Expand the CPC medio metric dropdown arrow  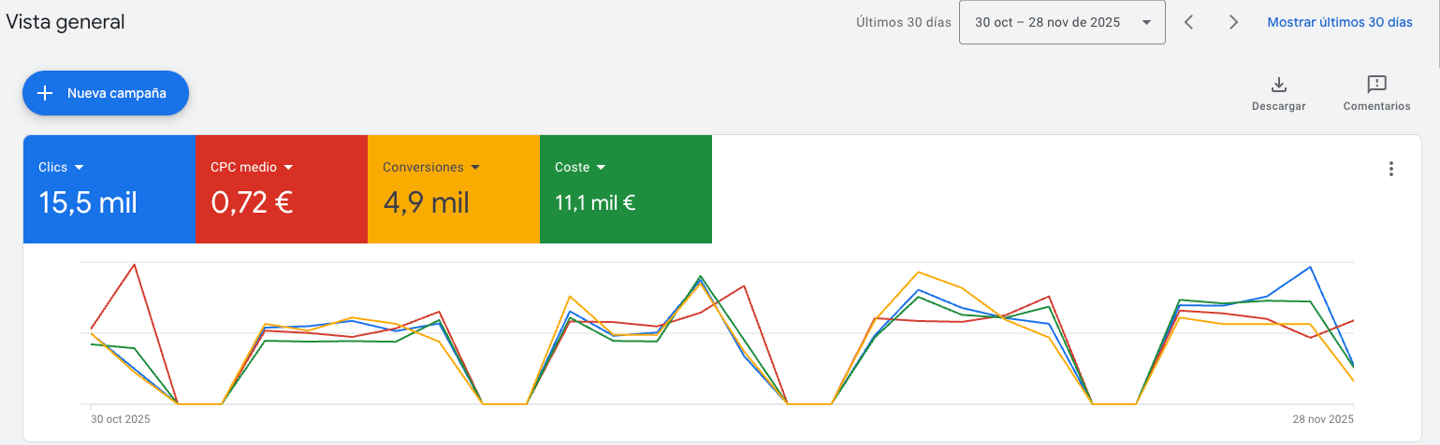coord(288,167)
